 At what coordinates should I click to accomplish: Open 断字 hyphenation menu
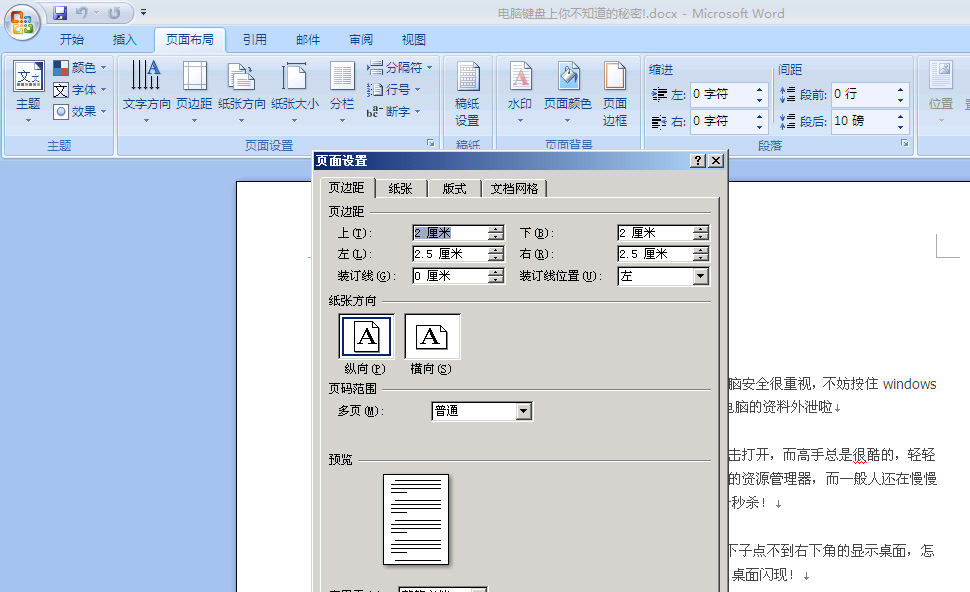click(x=393, y=111)
